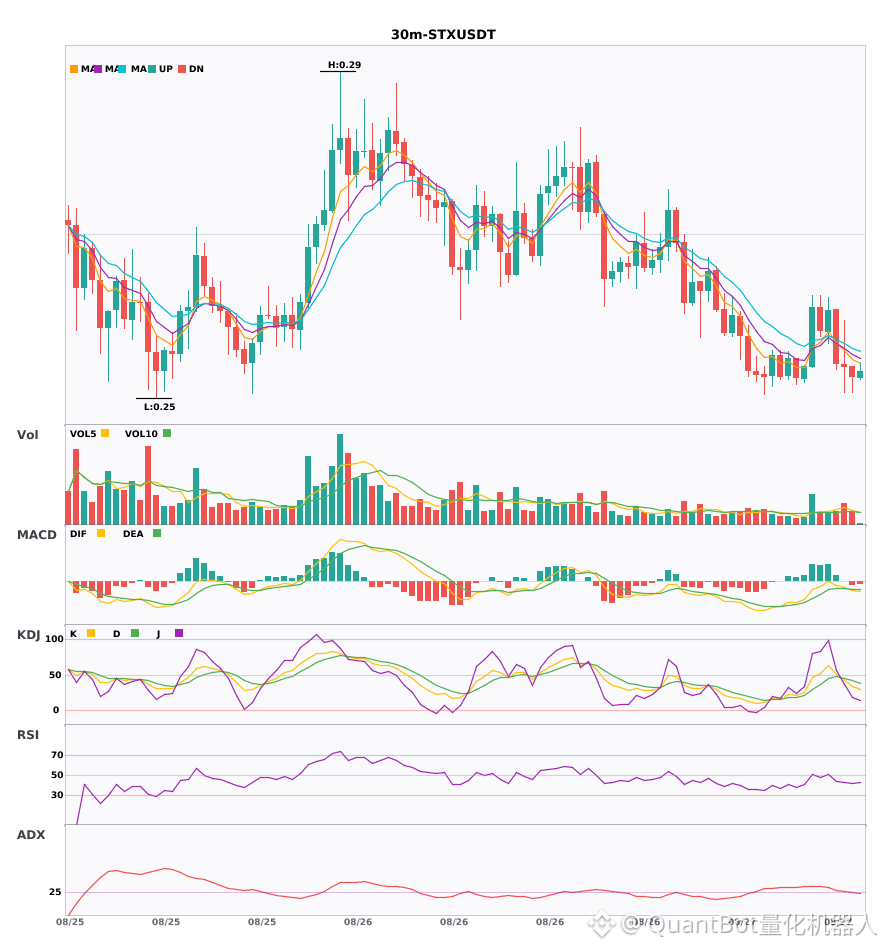Select the Vol panel label
The width and height of the screenshot is (885, 950).
tap(27, 435)
